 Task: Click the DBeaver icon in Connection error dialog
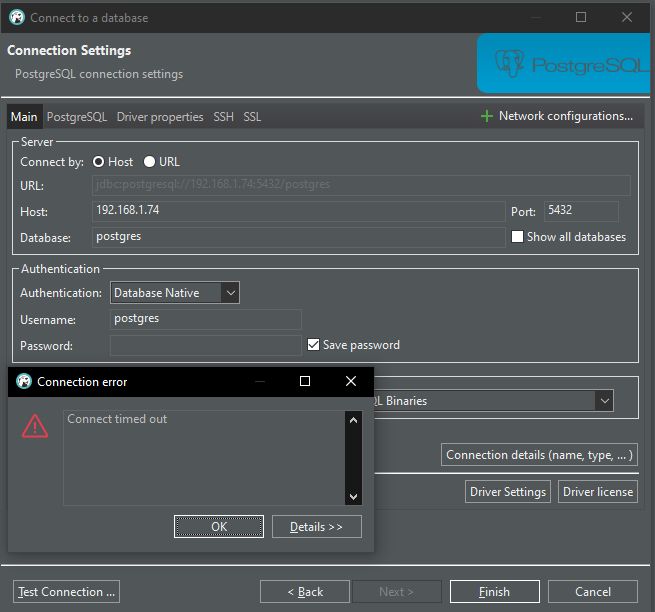(24, 381)
